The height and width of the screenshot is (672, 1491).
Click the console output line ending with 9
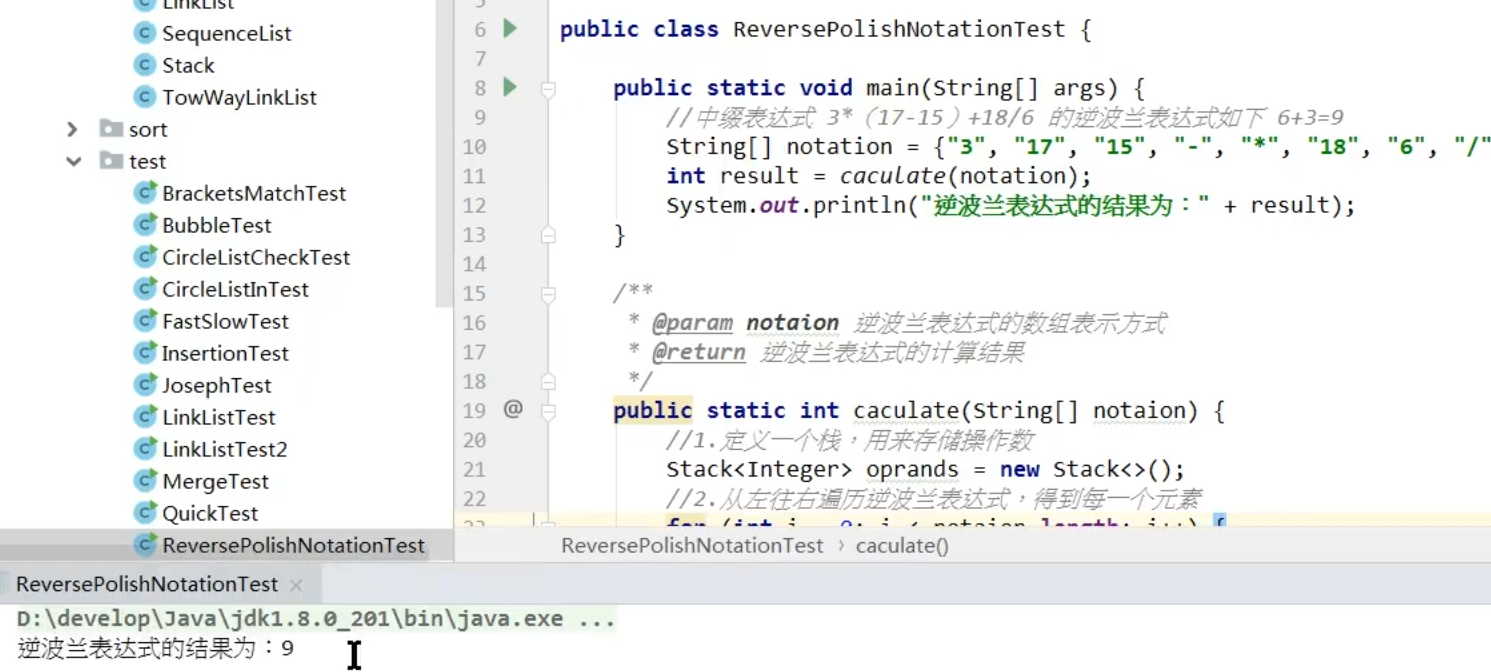point(155,649)
